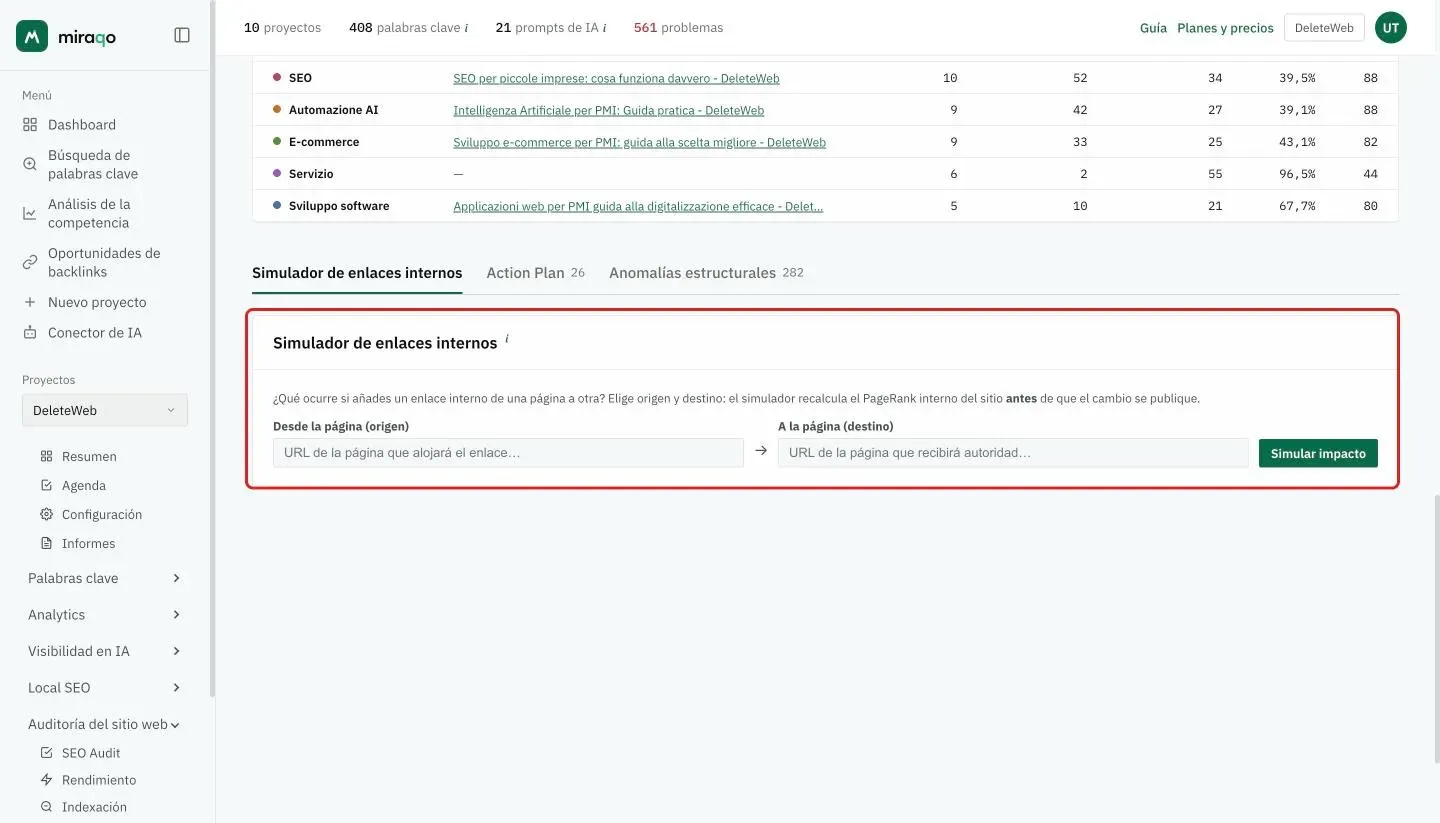The height and width of the screenshot is (823, 1440).
Task: Click the miraqo logo icon
Action: [32, 36]
